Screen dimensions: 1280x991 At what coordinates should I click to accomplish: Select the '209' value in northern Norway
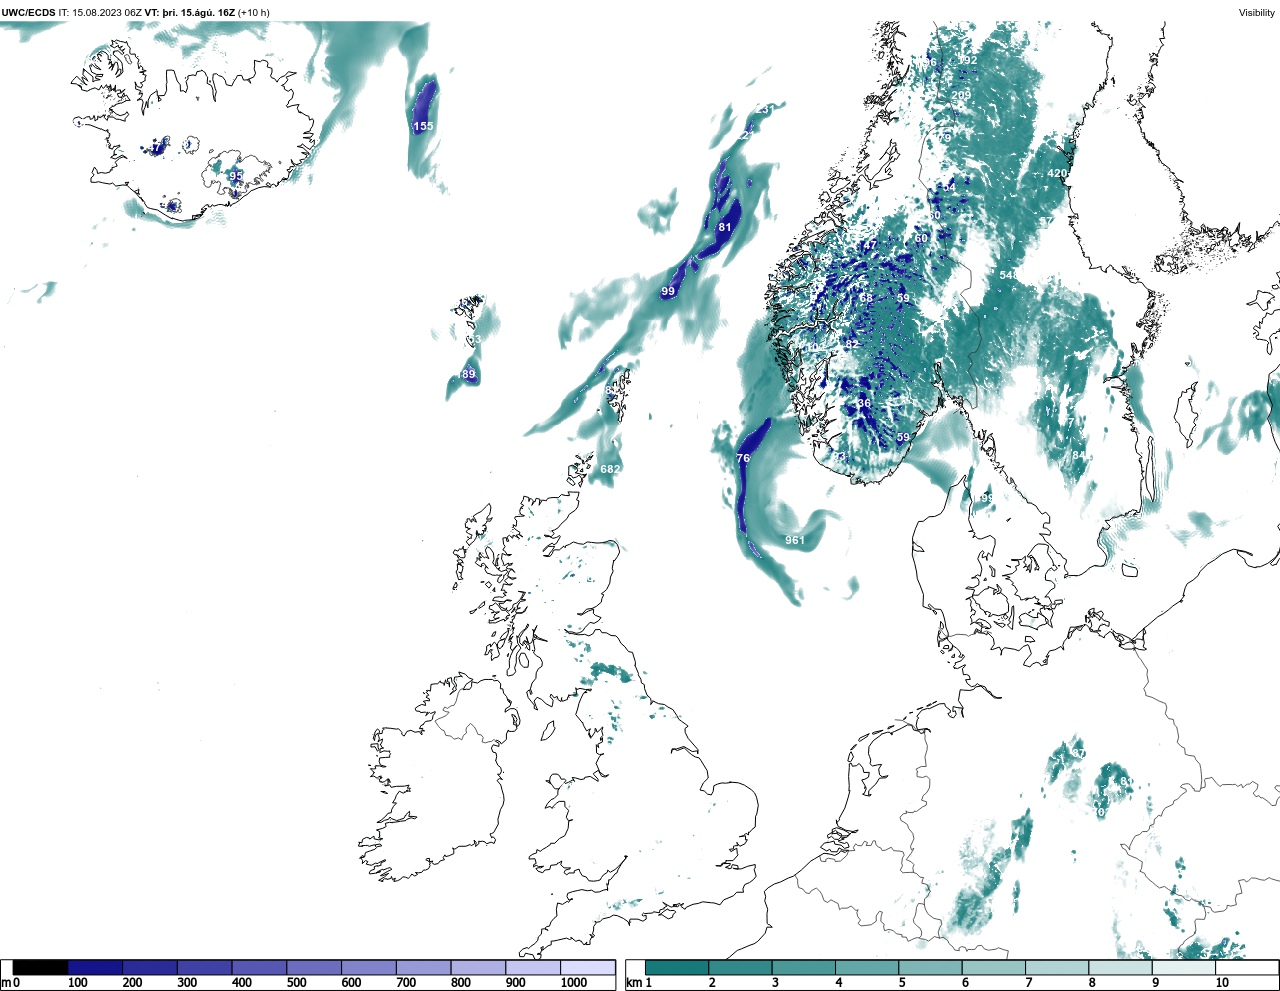coord(961,95)
